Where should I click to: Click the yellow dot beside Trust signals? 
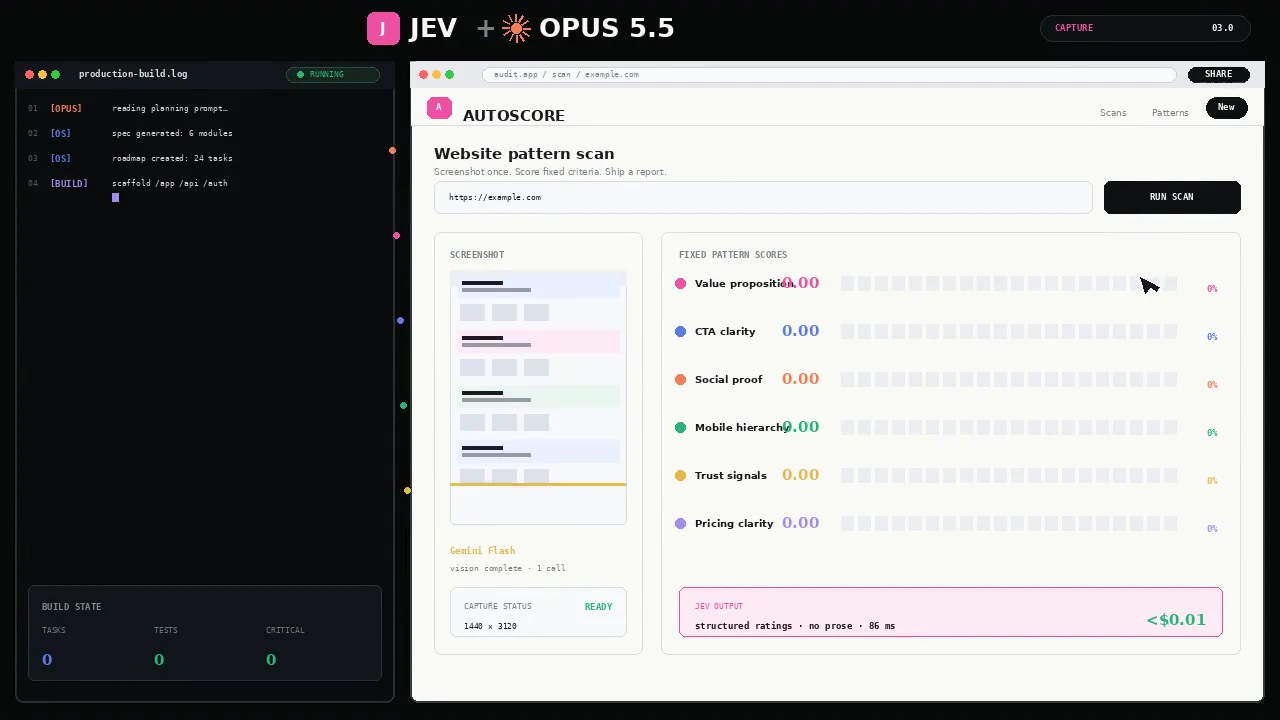coord(681,476)
